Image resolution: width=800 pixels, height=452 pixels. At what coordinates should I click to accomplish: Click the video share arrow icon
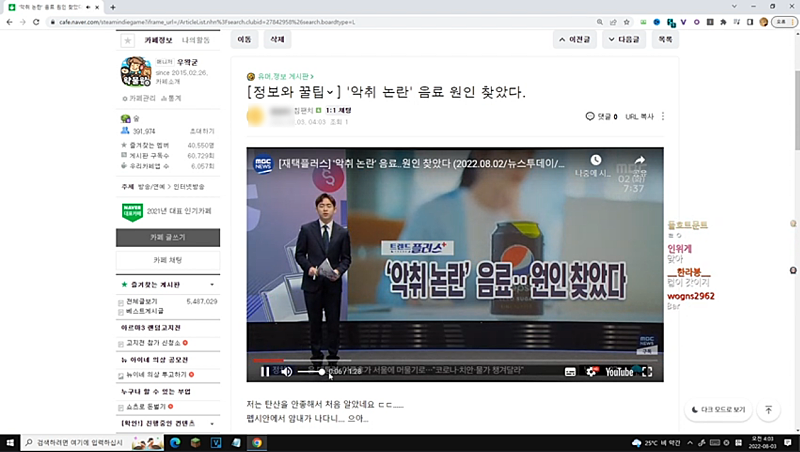[x=640, y=160]
